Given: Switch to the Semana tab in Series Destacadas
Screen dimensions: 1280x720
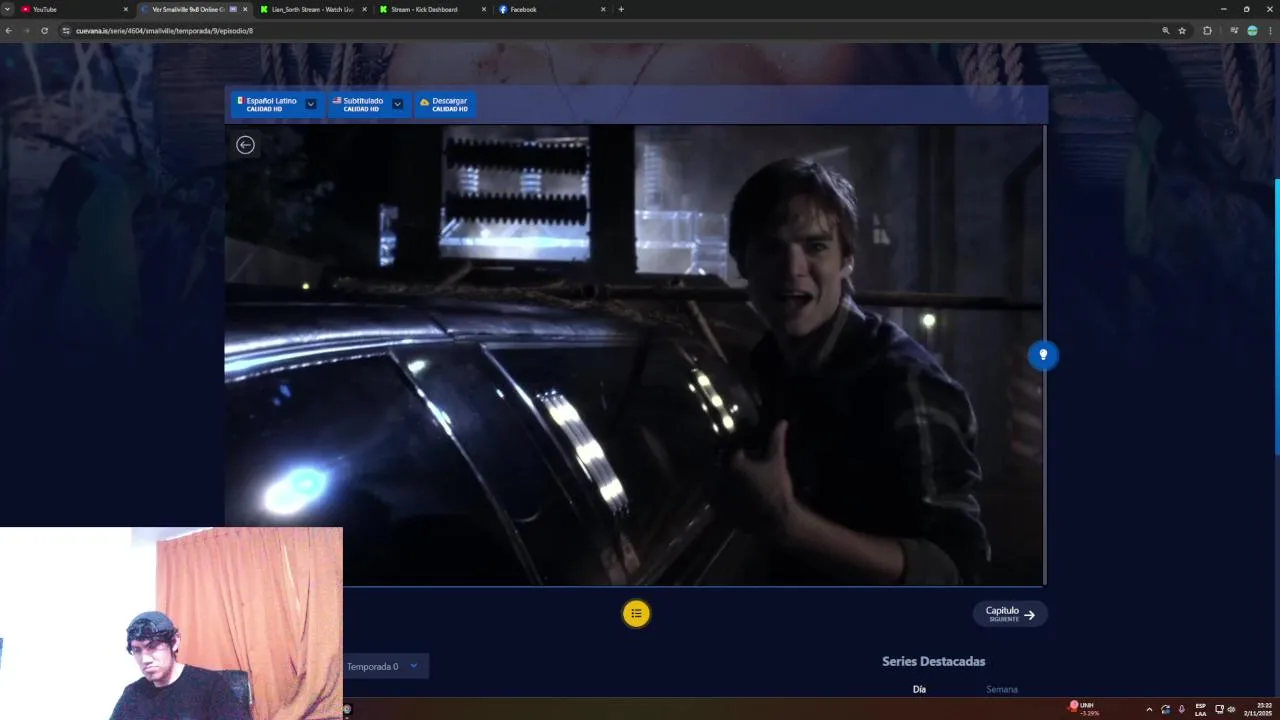Looking at the screenshot, I should [x=1002, y=689].
